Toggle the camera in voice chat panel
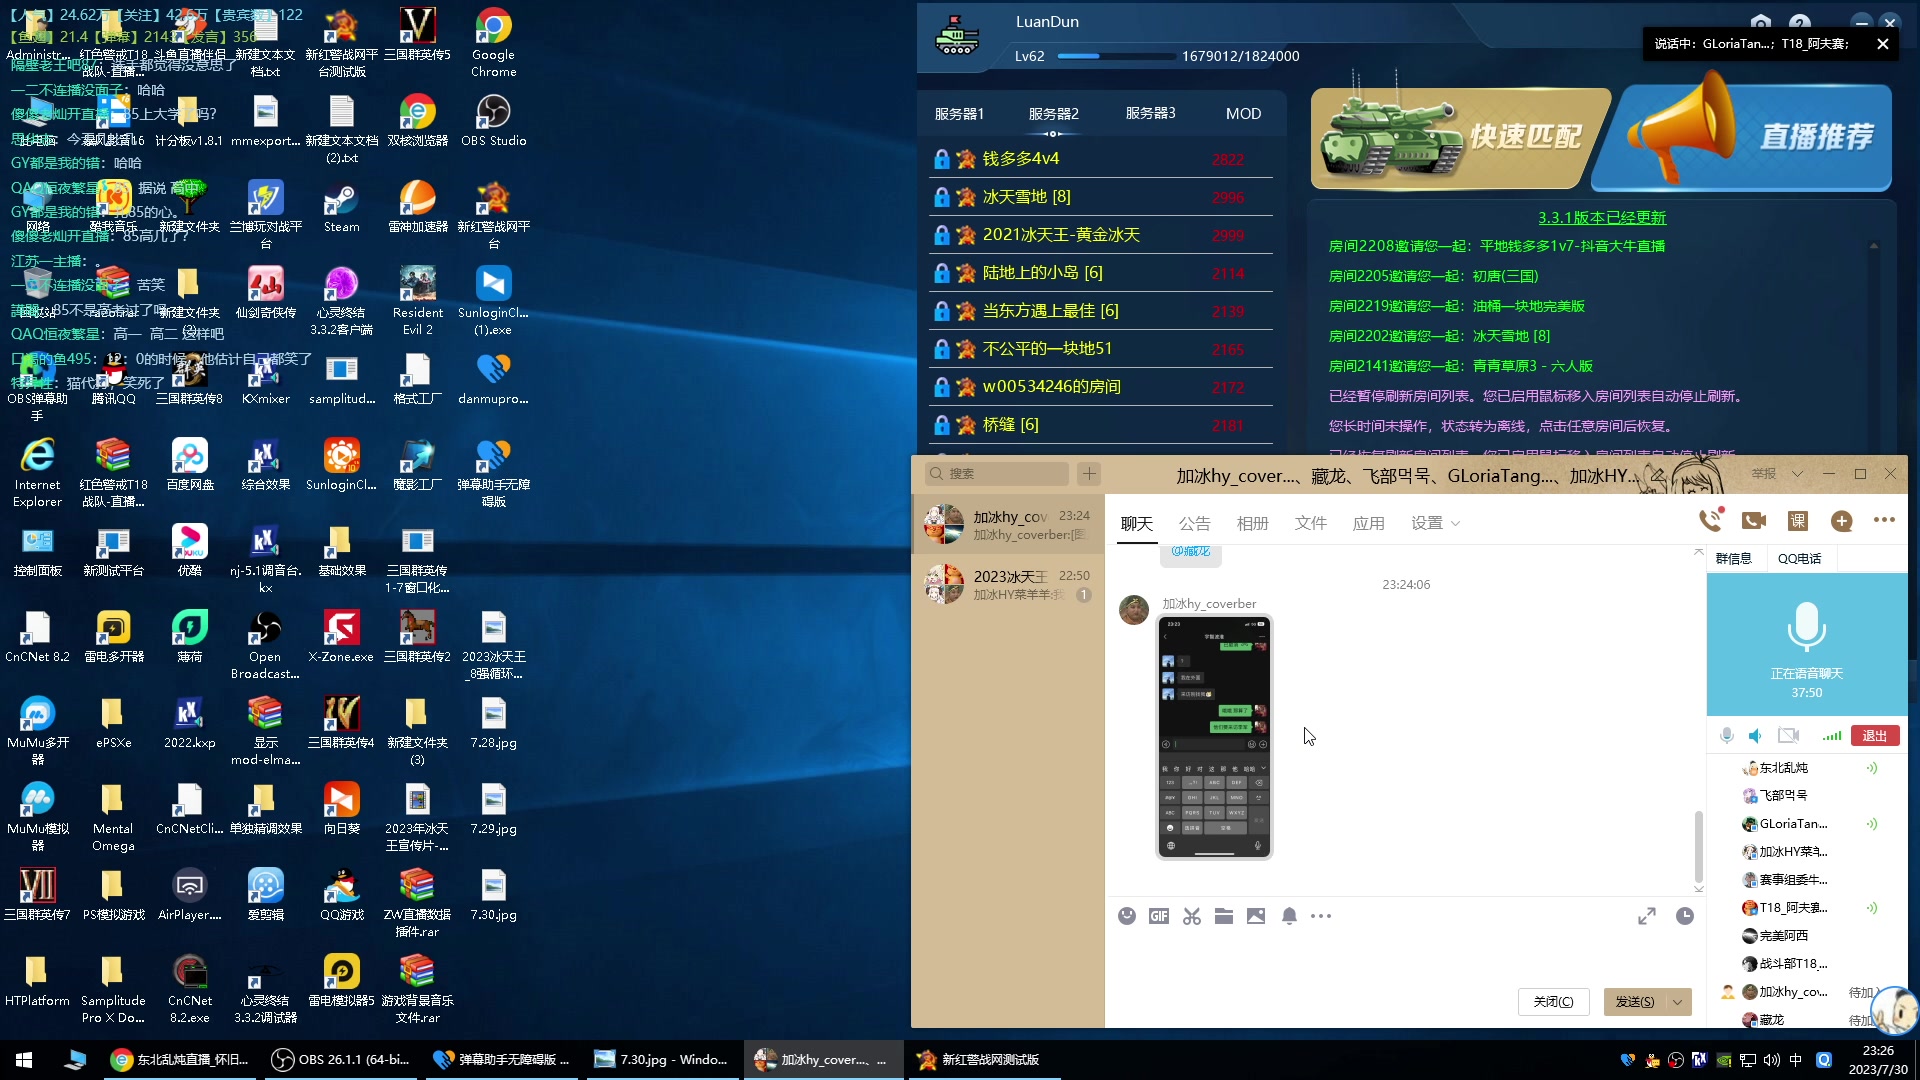This screenshot has height=1080, width=1920. 1788,736
